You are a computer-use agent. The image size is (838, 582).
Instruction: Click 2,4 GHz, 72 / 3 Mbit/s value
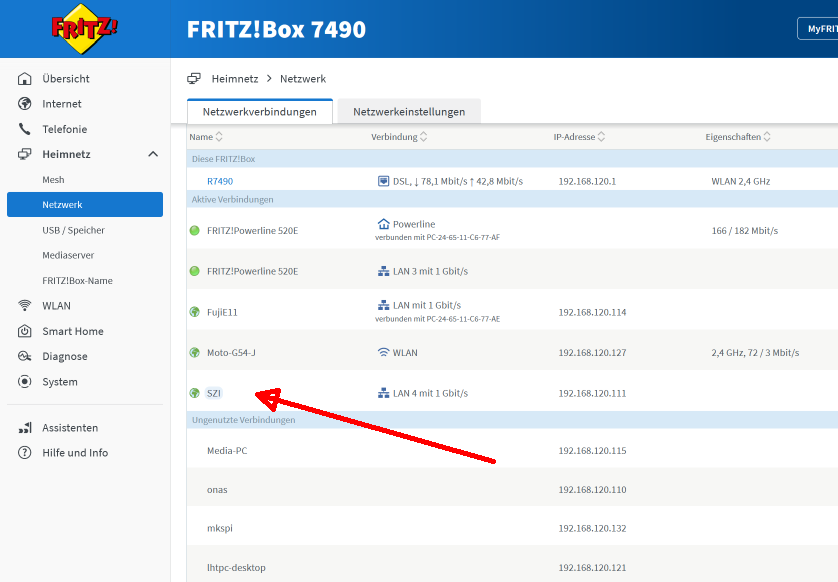point(755,353)
